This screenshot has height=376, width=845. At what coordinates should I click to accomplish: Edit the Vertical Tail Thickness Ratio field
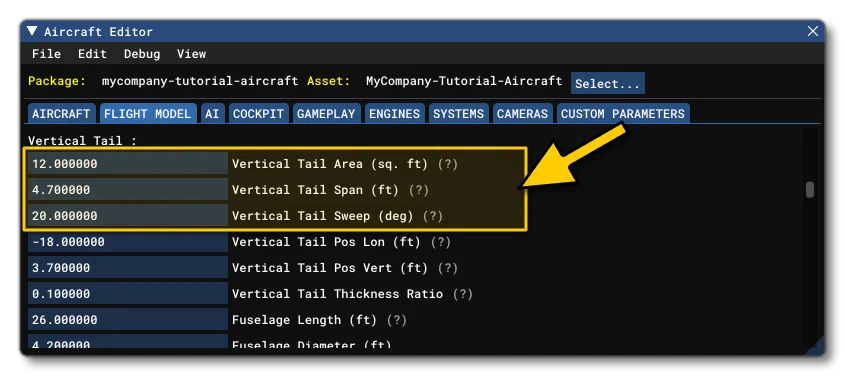[x=128, y=294]
